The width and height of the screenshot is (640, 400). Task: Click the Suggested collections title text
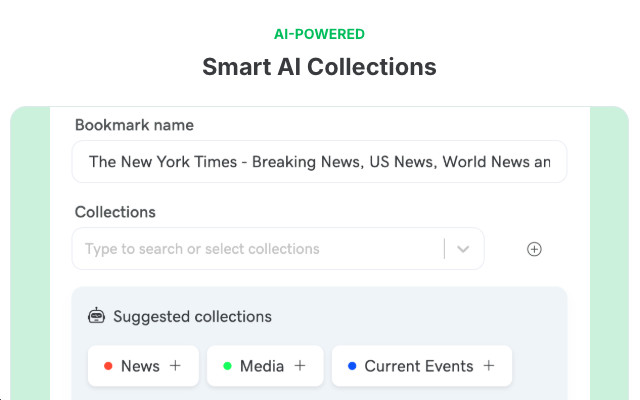(192, 316)
